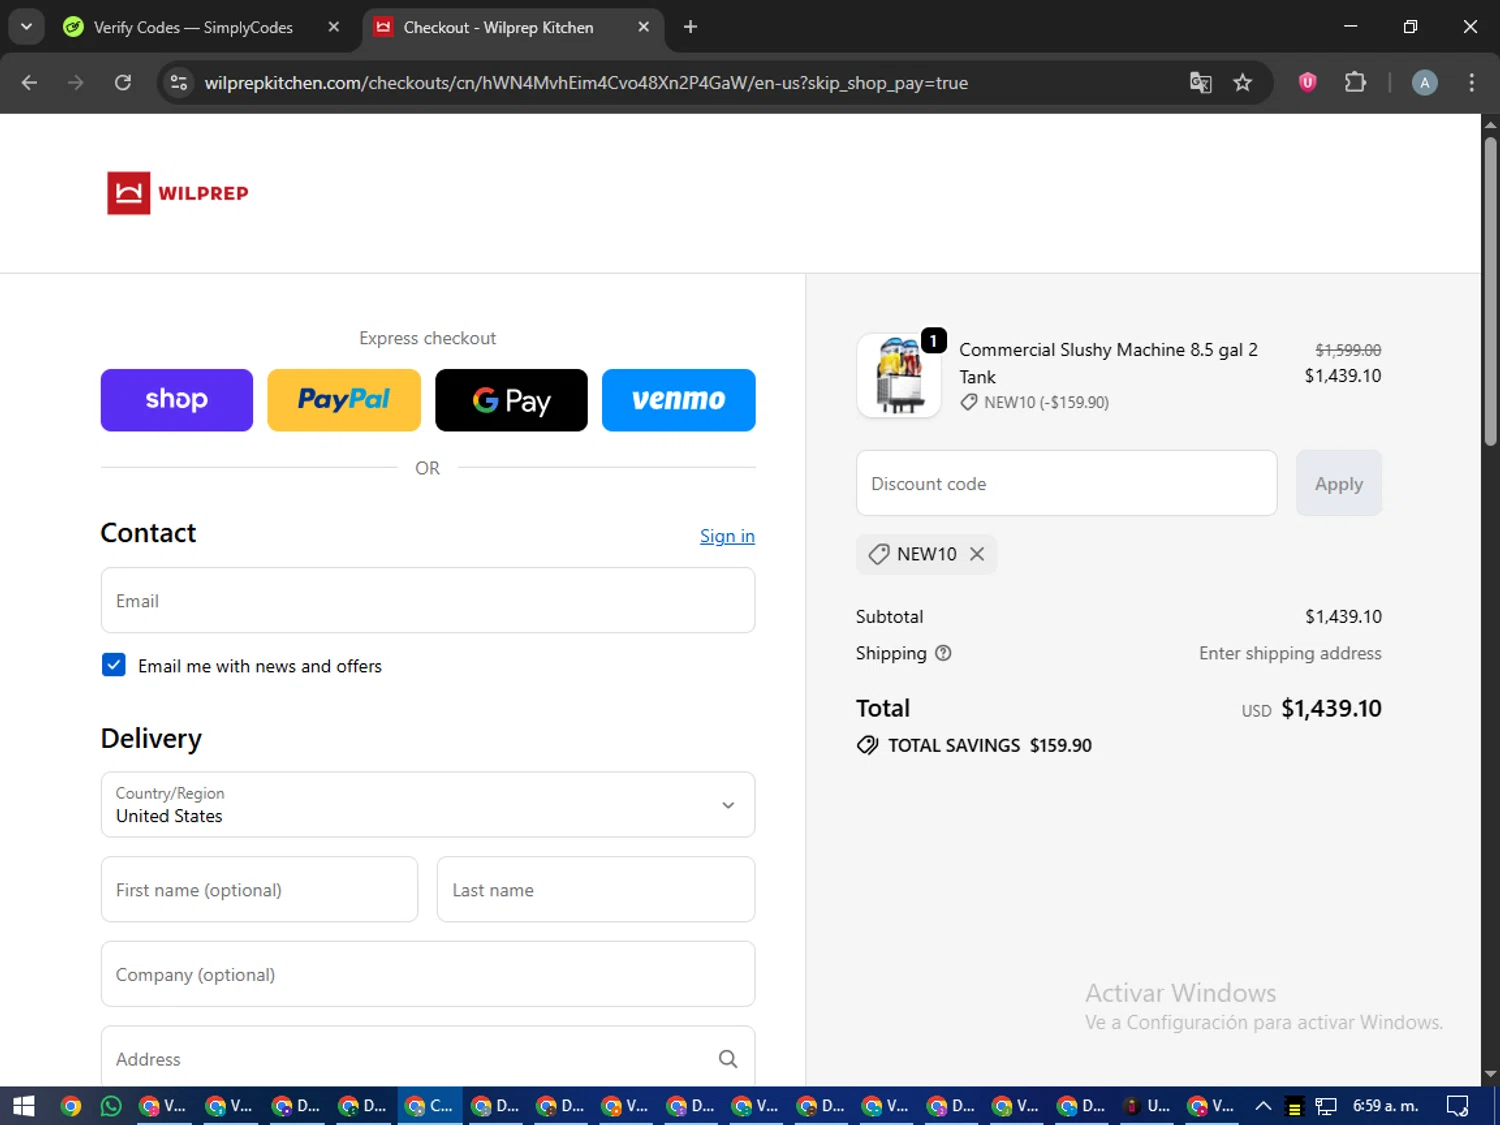The image size is (1500, 1125).
Task: Pay with Venmo button
Action: click(678, 400)
